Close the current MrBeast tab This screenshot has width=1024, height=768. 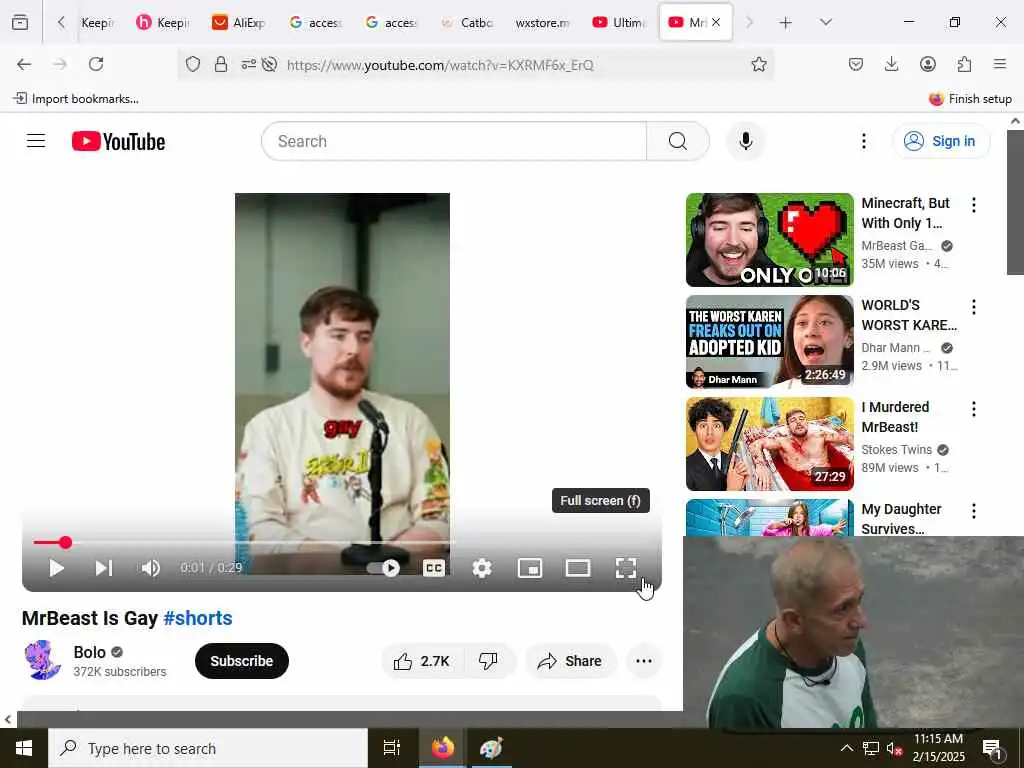tap(716, 22)
